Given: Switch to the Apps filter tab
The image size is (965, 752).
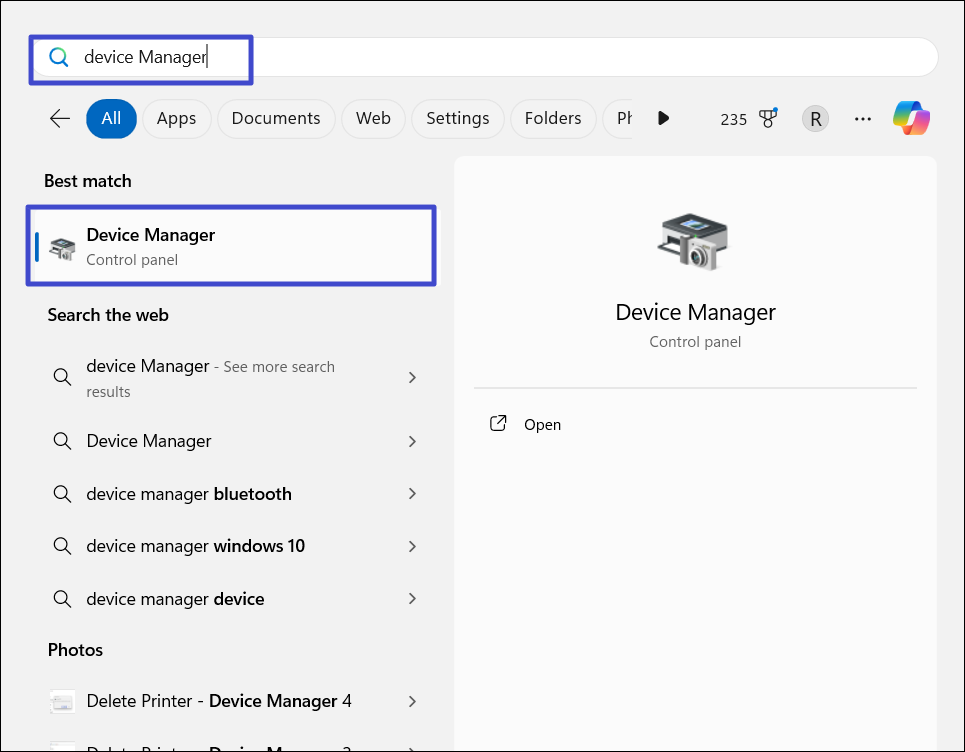Looking at the screenshot, I should pyautogui.click(x=176, y=118).
